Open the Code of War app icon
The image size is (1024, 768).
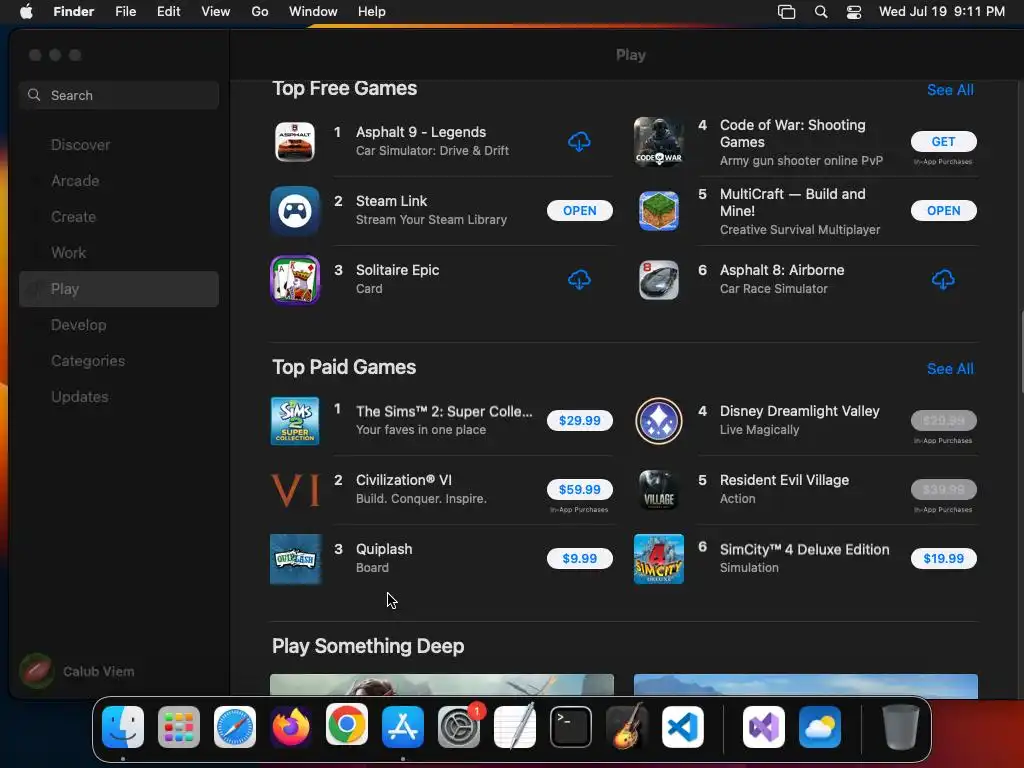pos(659,142)
